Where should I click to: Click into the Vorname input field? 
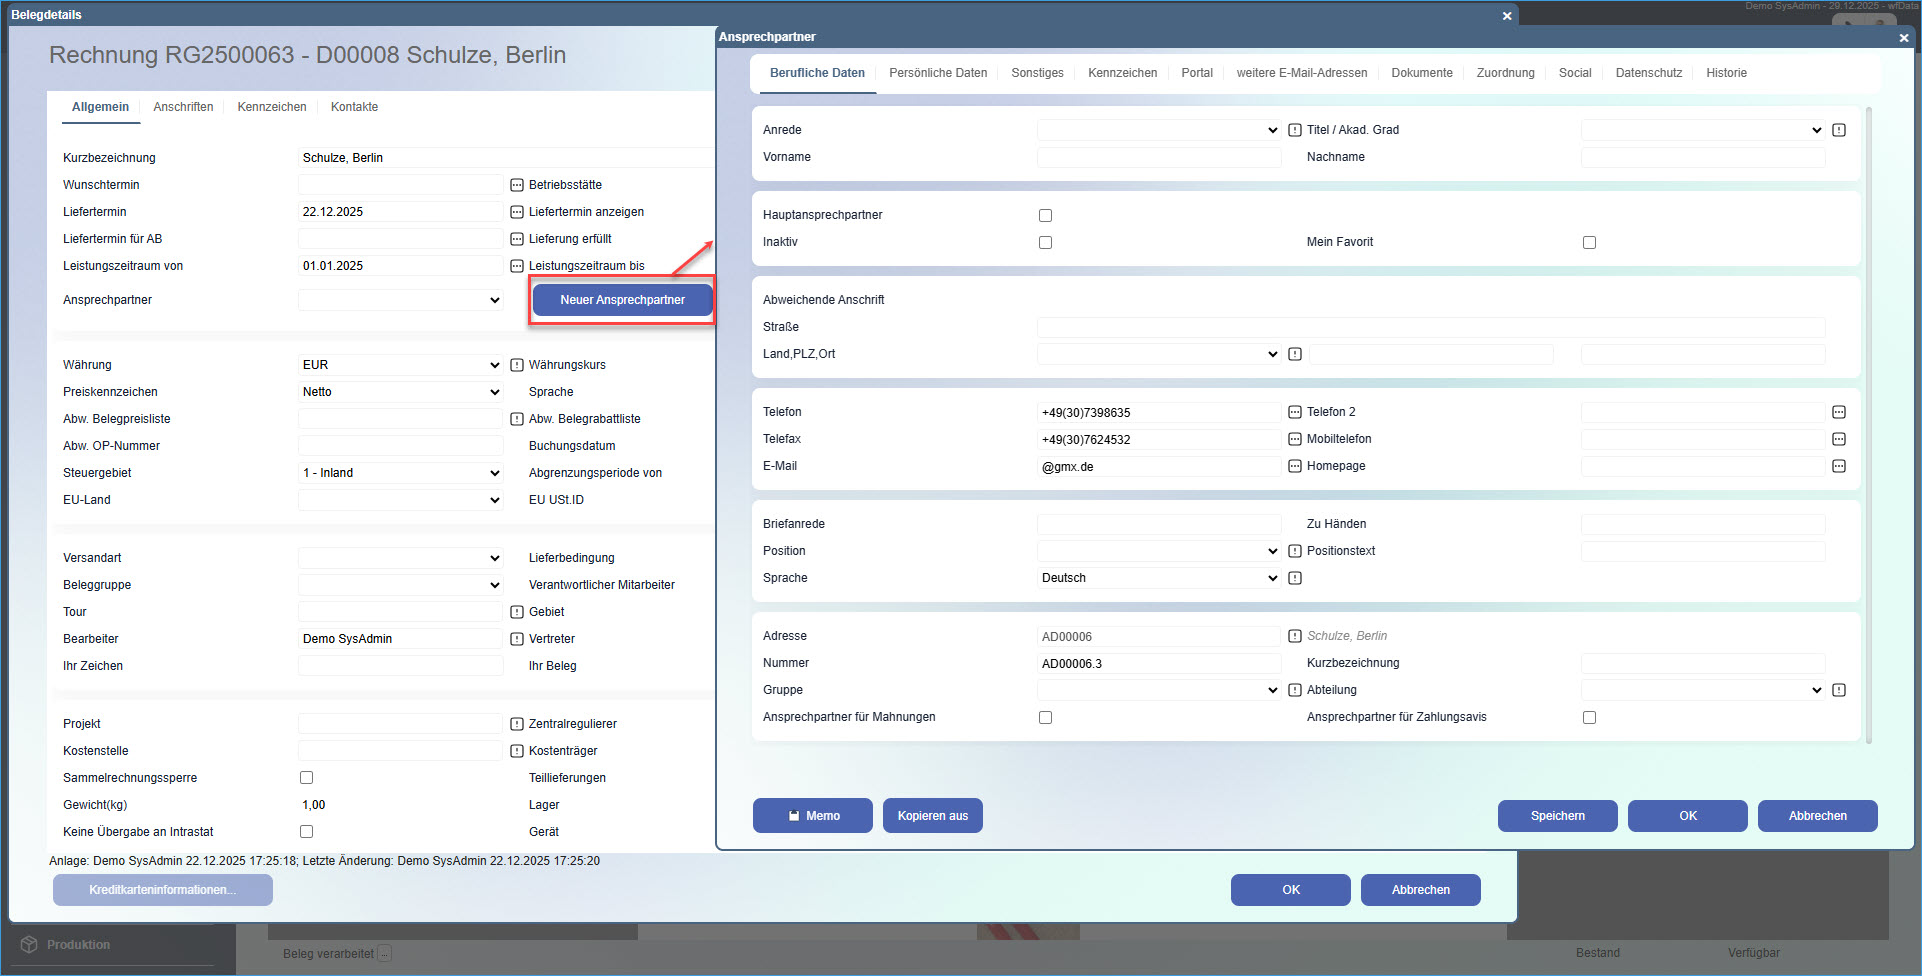point(1158,157)
